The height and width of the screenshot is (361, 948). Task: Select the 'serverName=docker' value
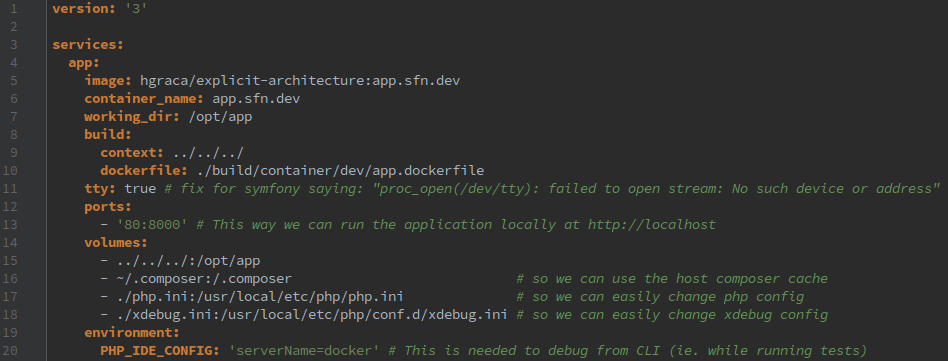coord(304,351)
